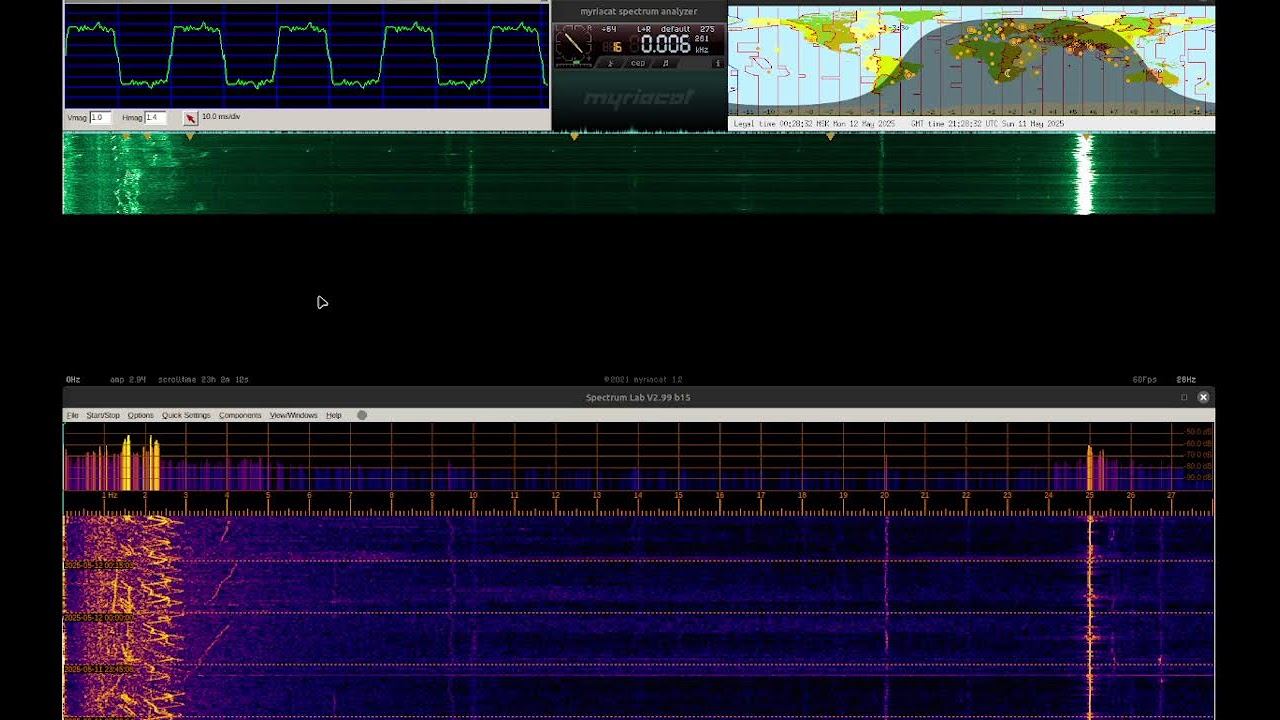Click the gray round status indicator after Help
The height and width of the screenshot is (720, 1280).
coord(362,415)
